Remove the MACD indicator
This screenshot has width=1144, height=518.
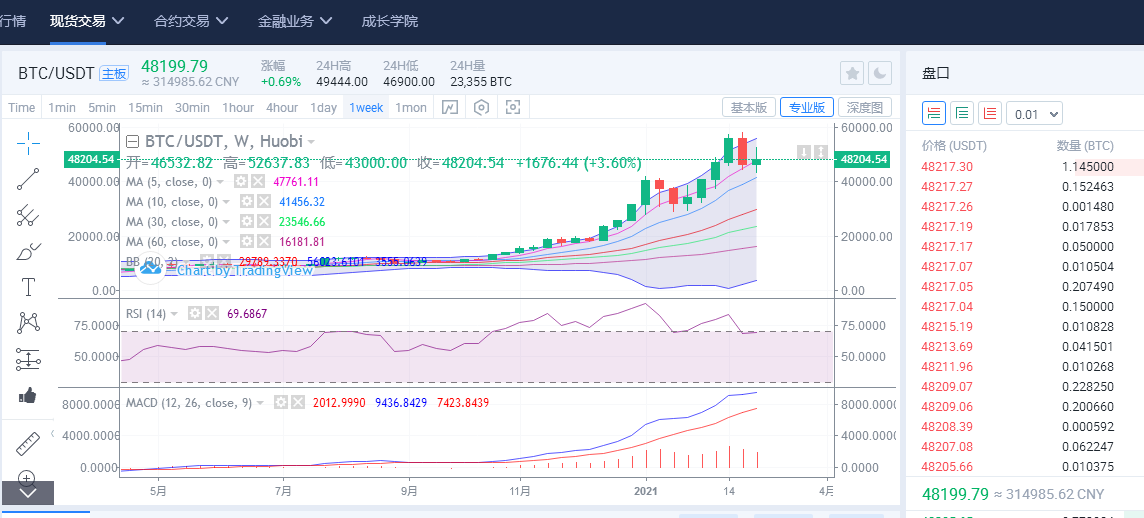[x=297, y=402]
